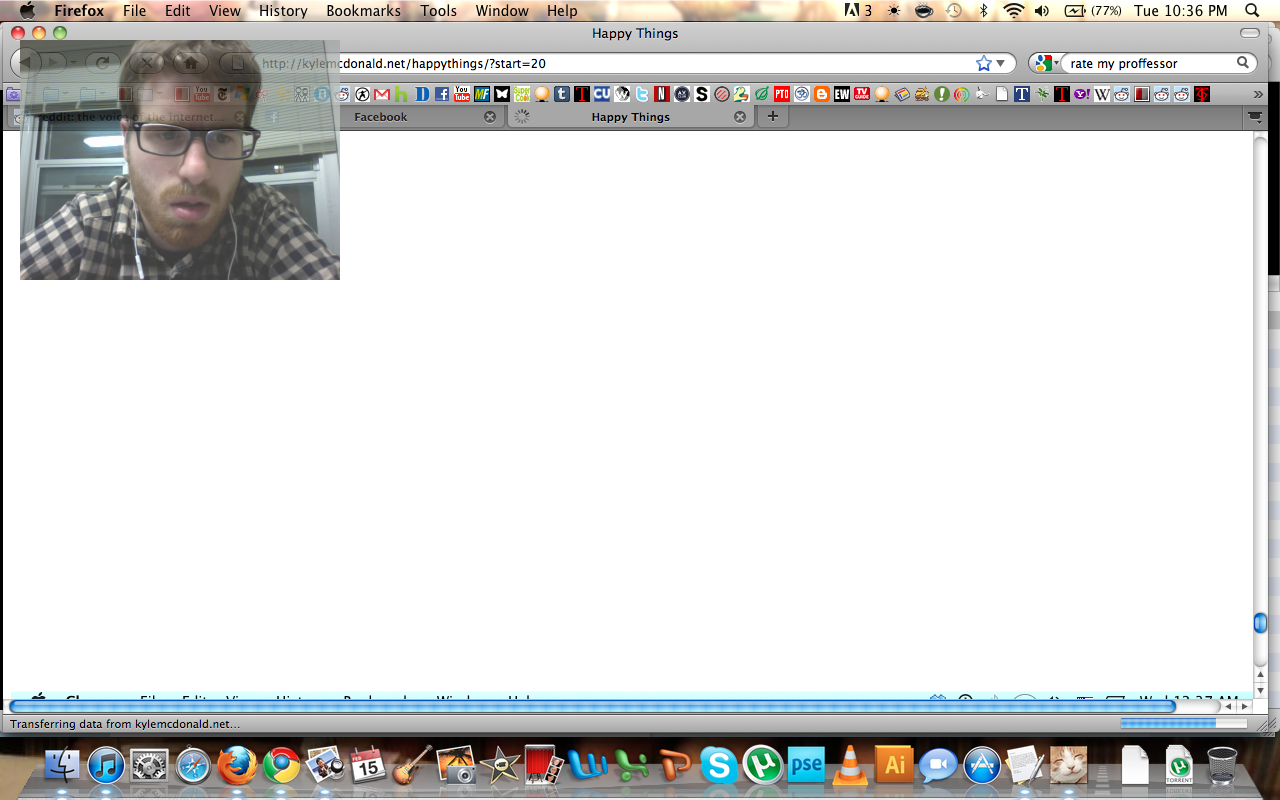Open VLC media player from the dock
This screenshot has height=800, width=1280.
pos(850,766)
